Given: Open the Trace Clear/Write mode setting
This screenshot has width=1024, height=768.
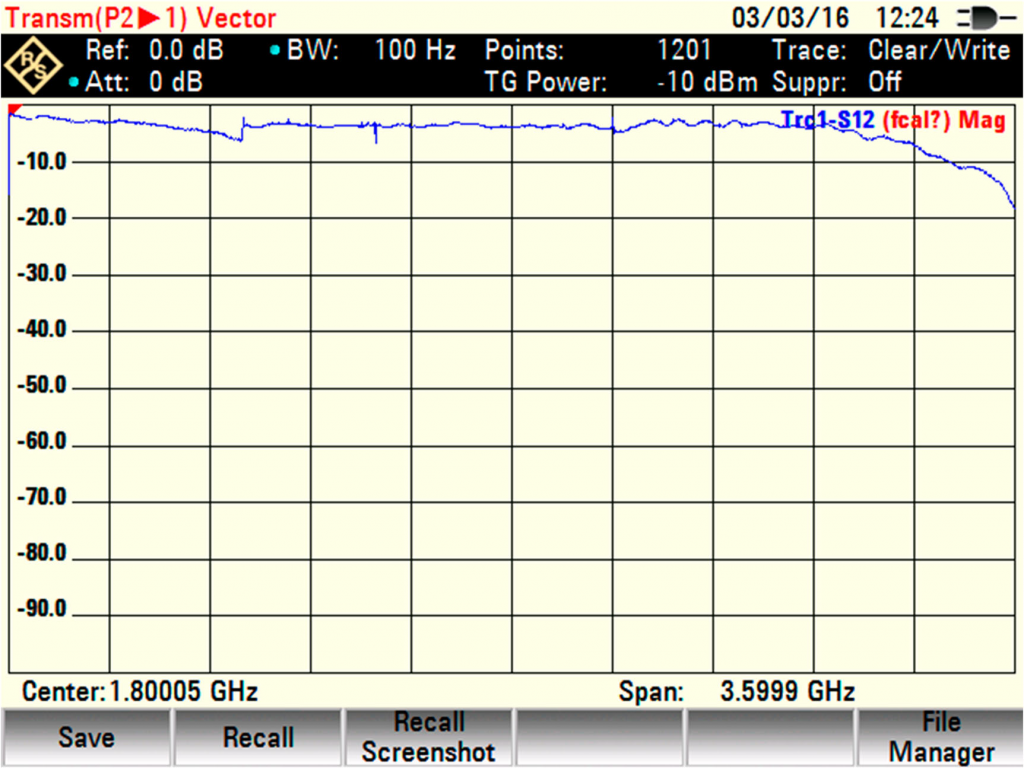Looking at the screenshot, I should [938, 50].
